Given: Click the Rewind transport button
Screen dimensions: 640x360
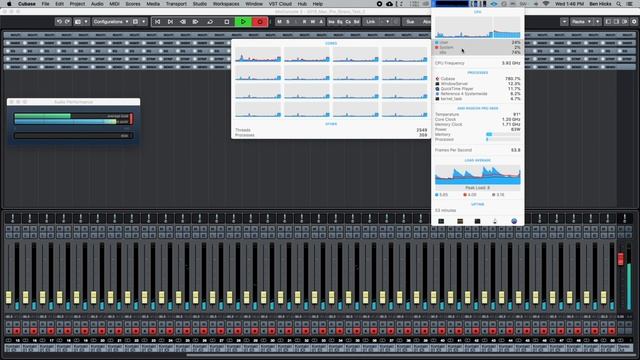Looking at the screenshot, I should click(x=183, y=22).
